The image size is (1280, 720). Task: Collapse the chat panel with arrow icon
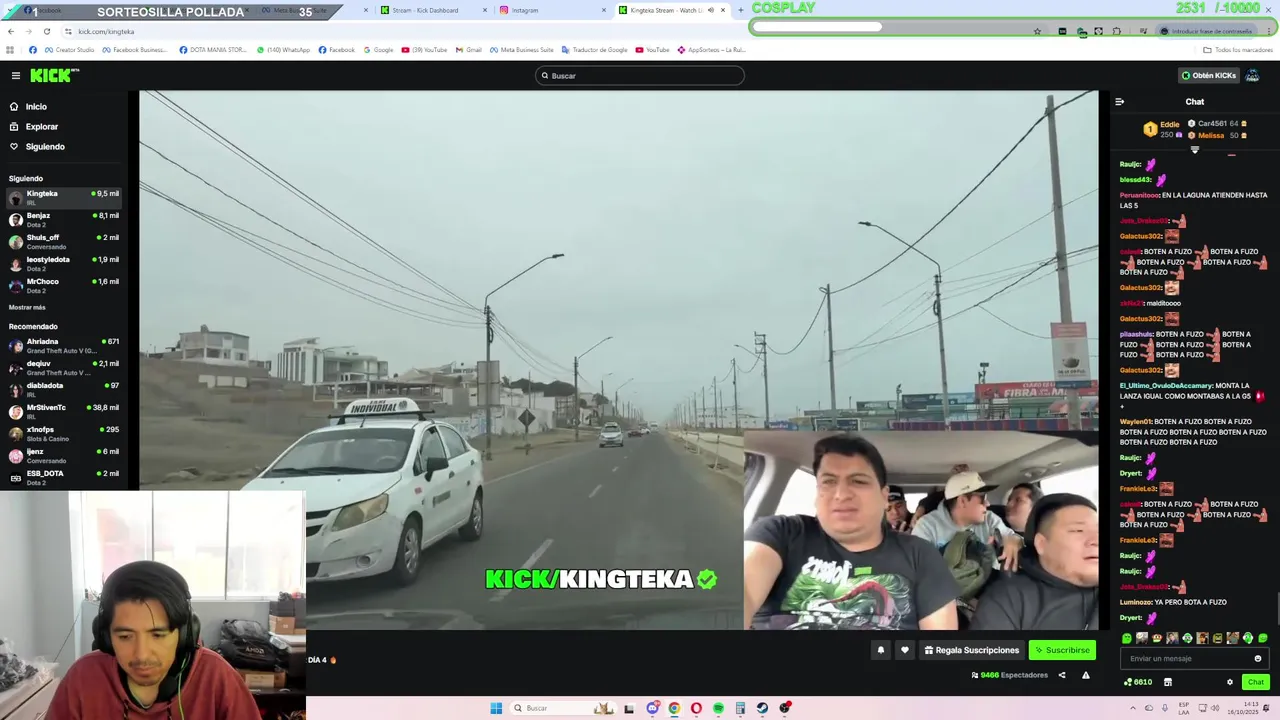[1119, 101]
